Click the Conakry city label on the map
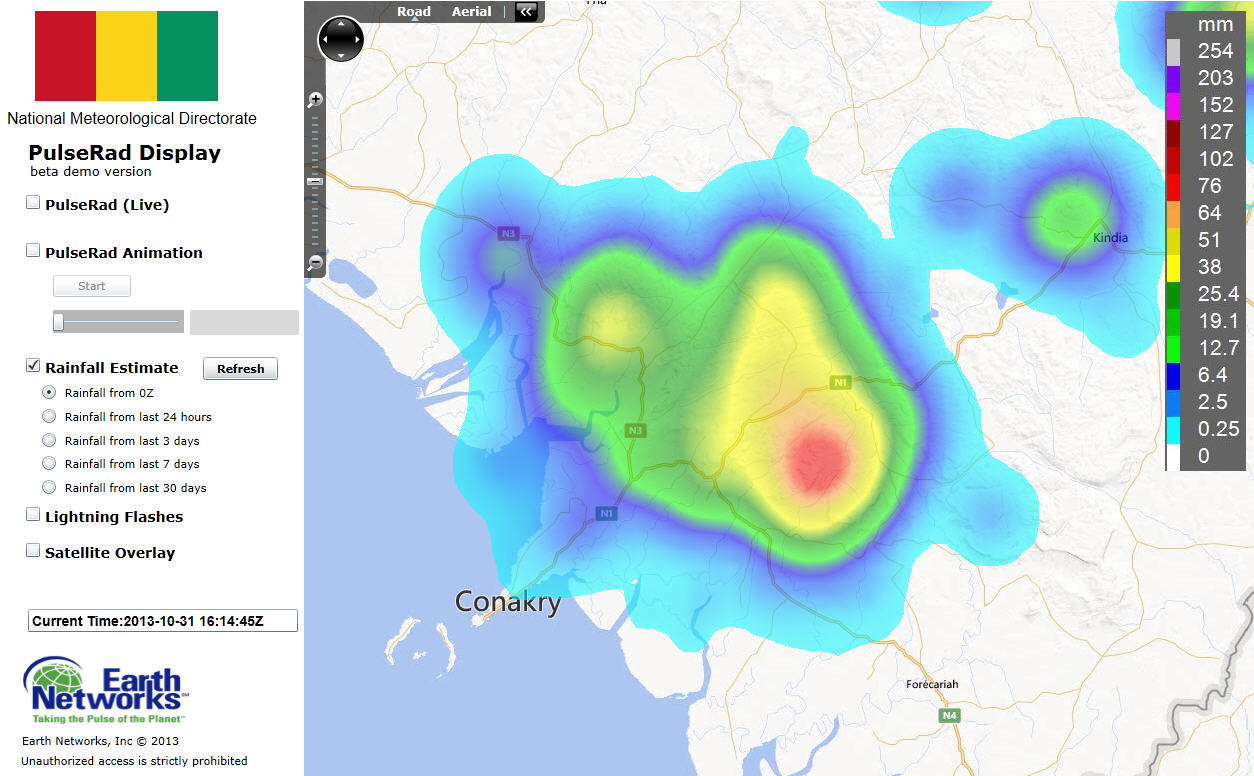 508,602
